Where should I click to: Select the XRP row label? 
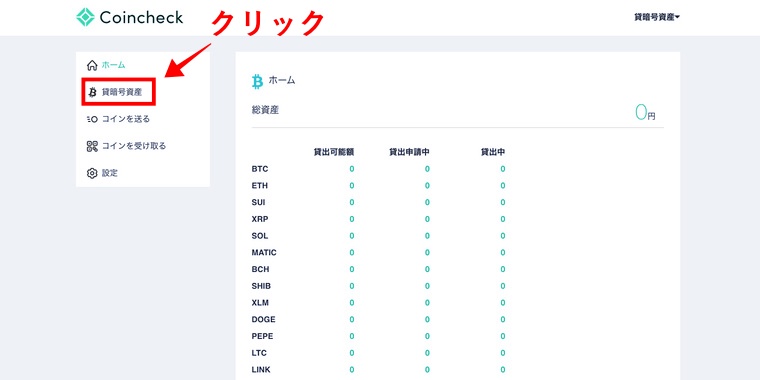(260, 219)
